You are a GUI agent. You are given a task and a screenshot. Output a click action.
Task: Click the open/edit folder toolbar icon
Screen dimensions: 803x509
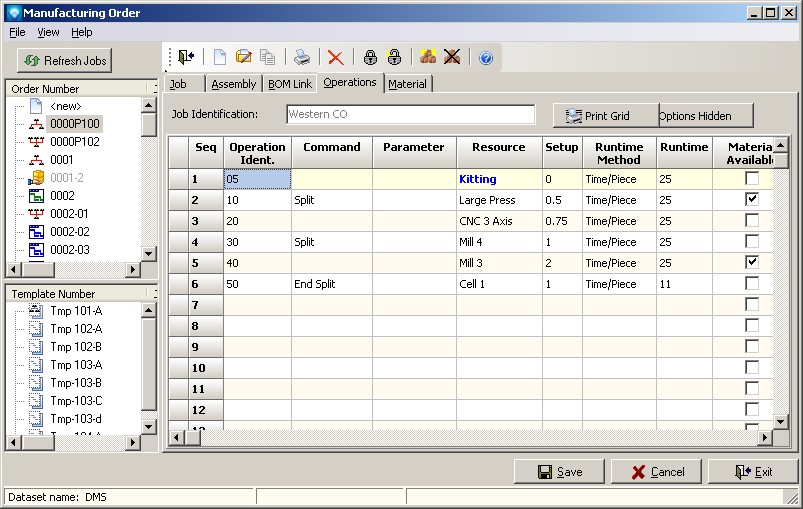[244, 58]
